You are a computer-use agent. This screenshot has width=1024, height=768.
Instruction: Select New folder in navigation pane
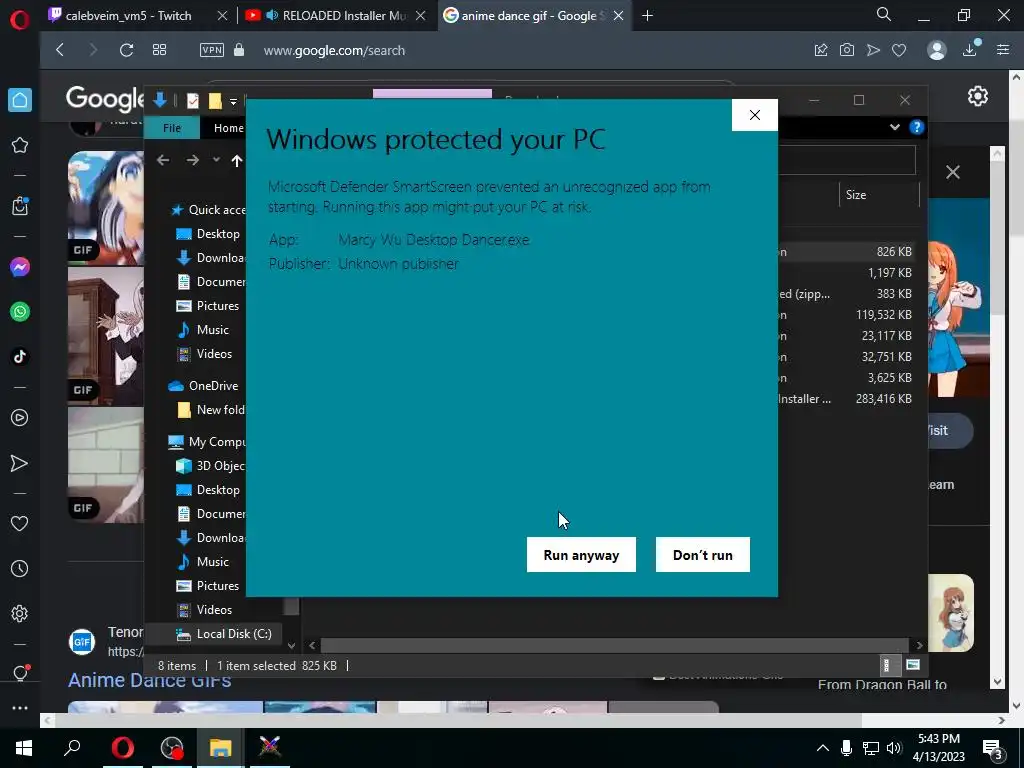[210, 410]
